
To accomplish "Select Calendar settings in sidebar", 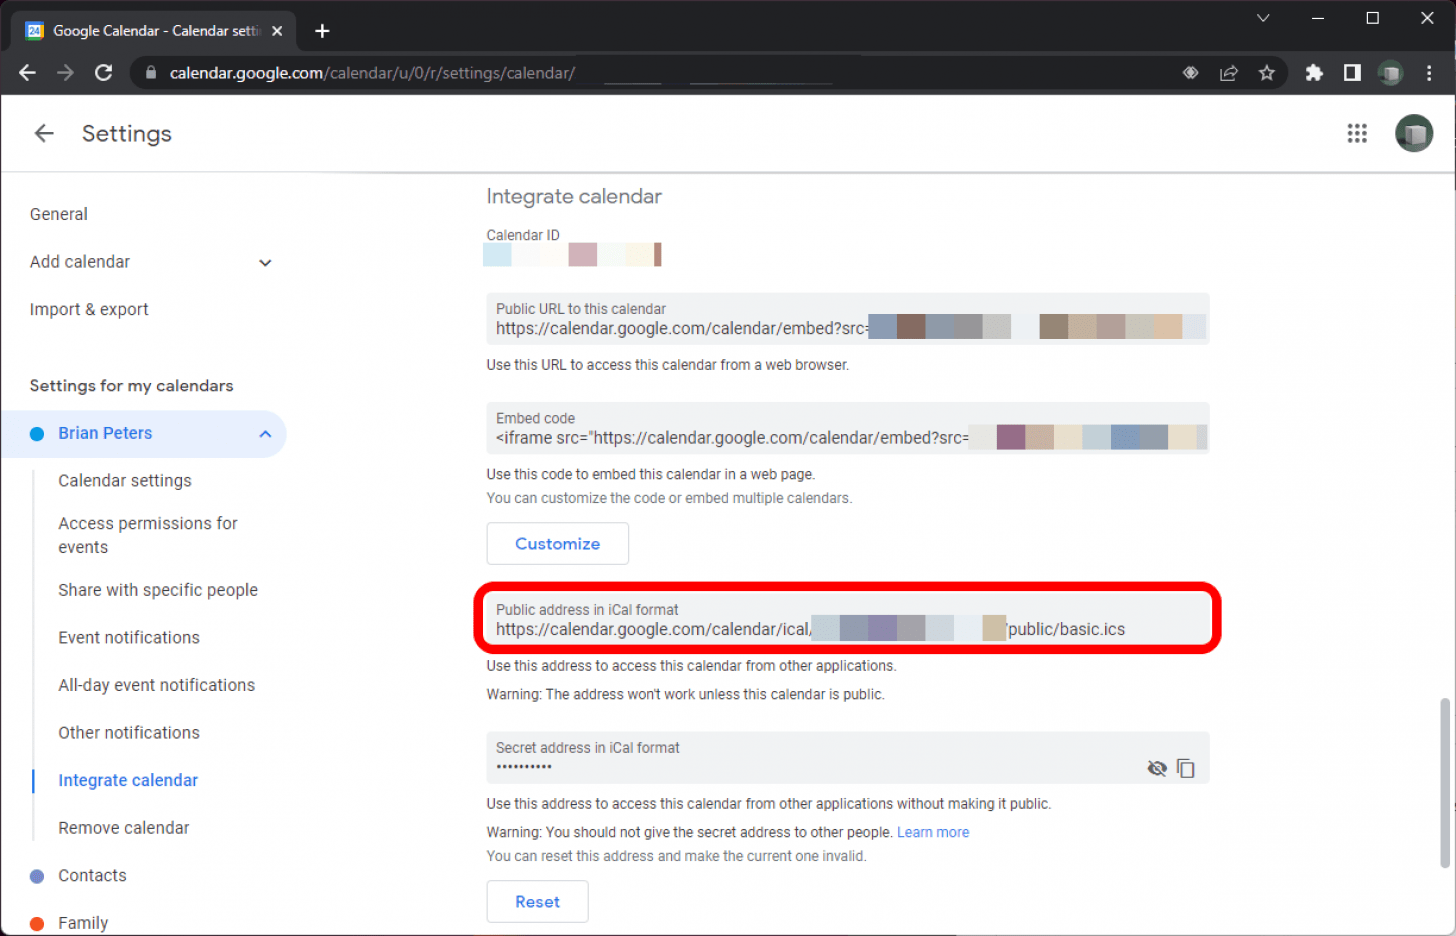I will [x=125, y=481].
